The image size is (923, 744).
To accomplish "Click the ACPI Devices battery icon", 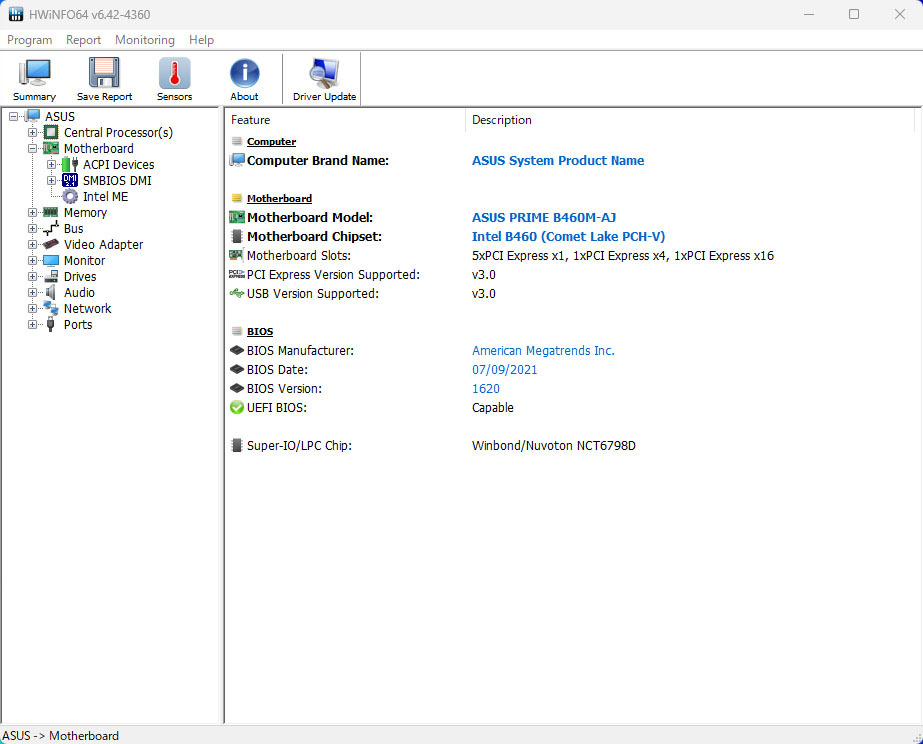I will tap(70, 164).
